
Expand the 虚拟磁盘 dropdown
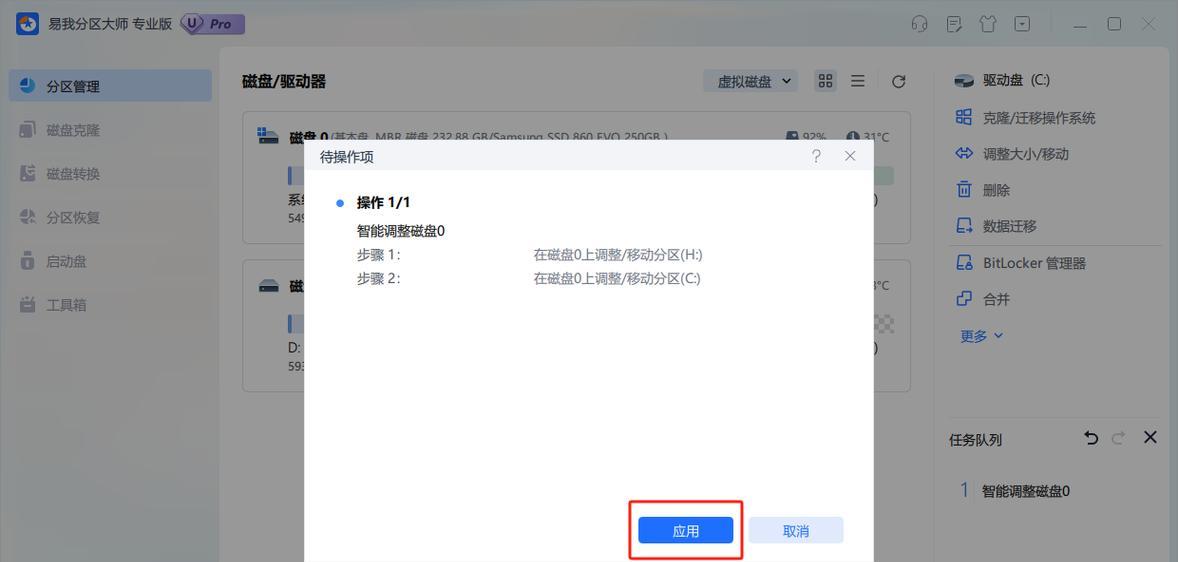(x=751, y=81)
